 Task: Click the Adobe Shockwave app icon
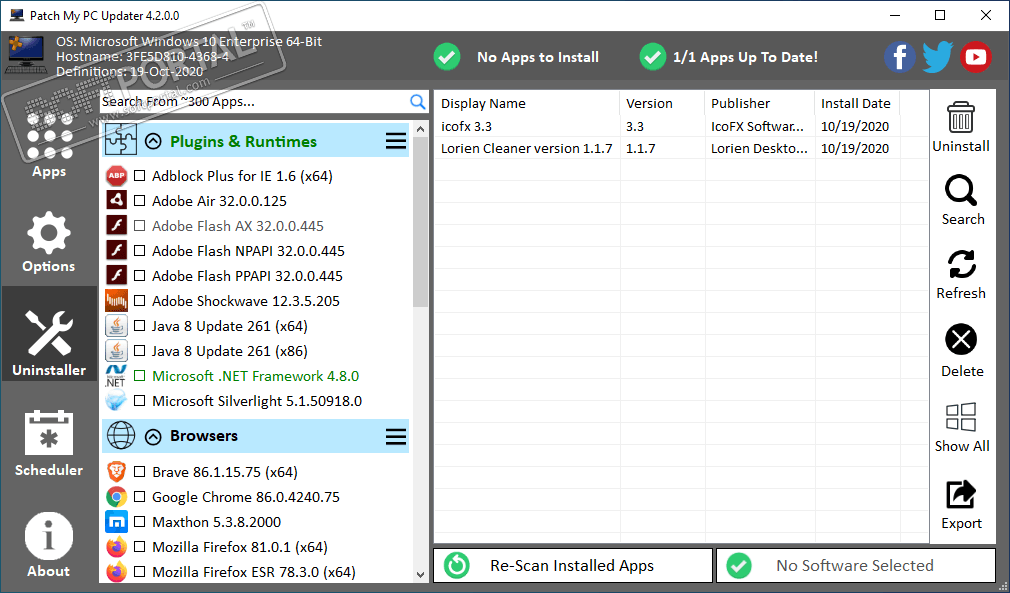click(x=117, y=301)
